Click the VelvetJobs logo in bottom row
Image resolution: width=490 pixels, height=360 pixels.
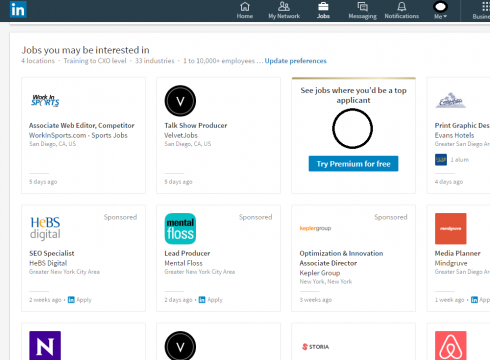[180, 346]
